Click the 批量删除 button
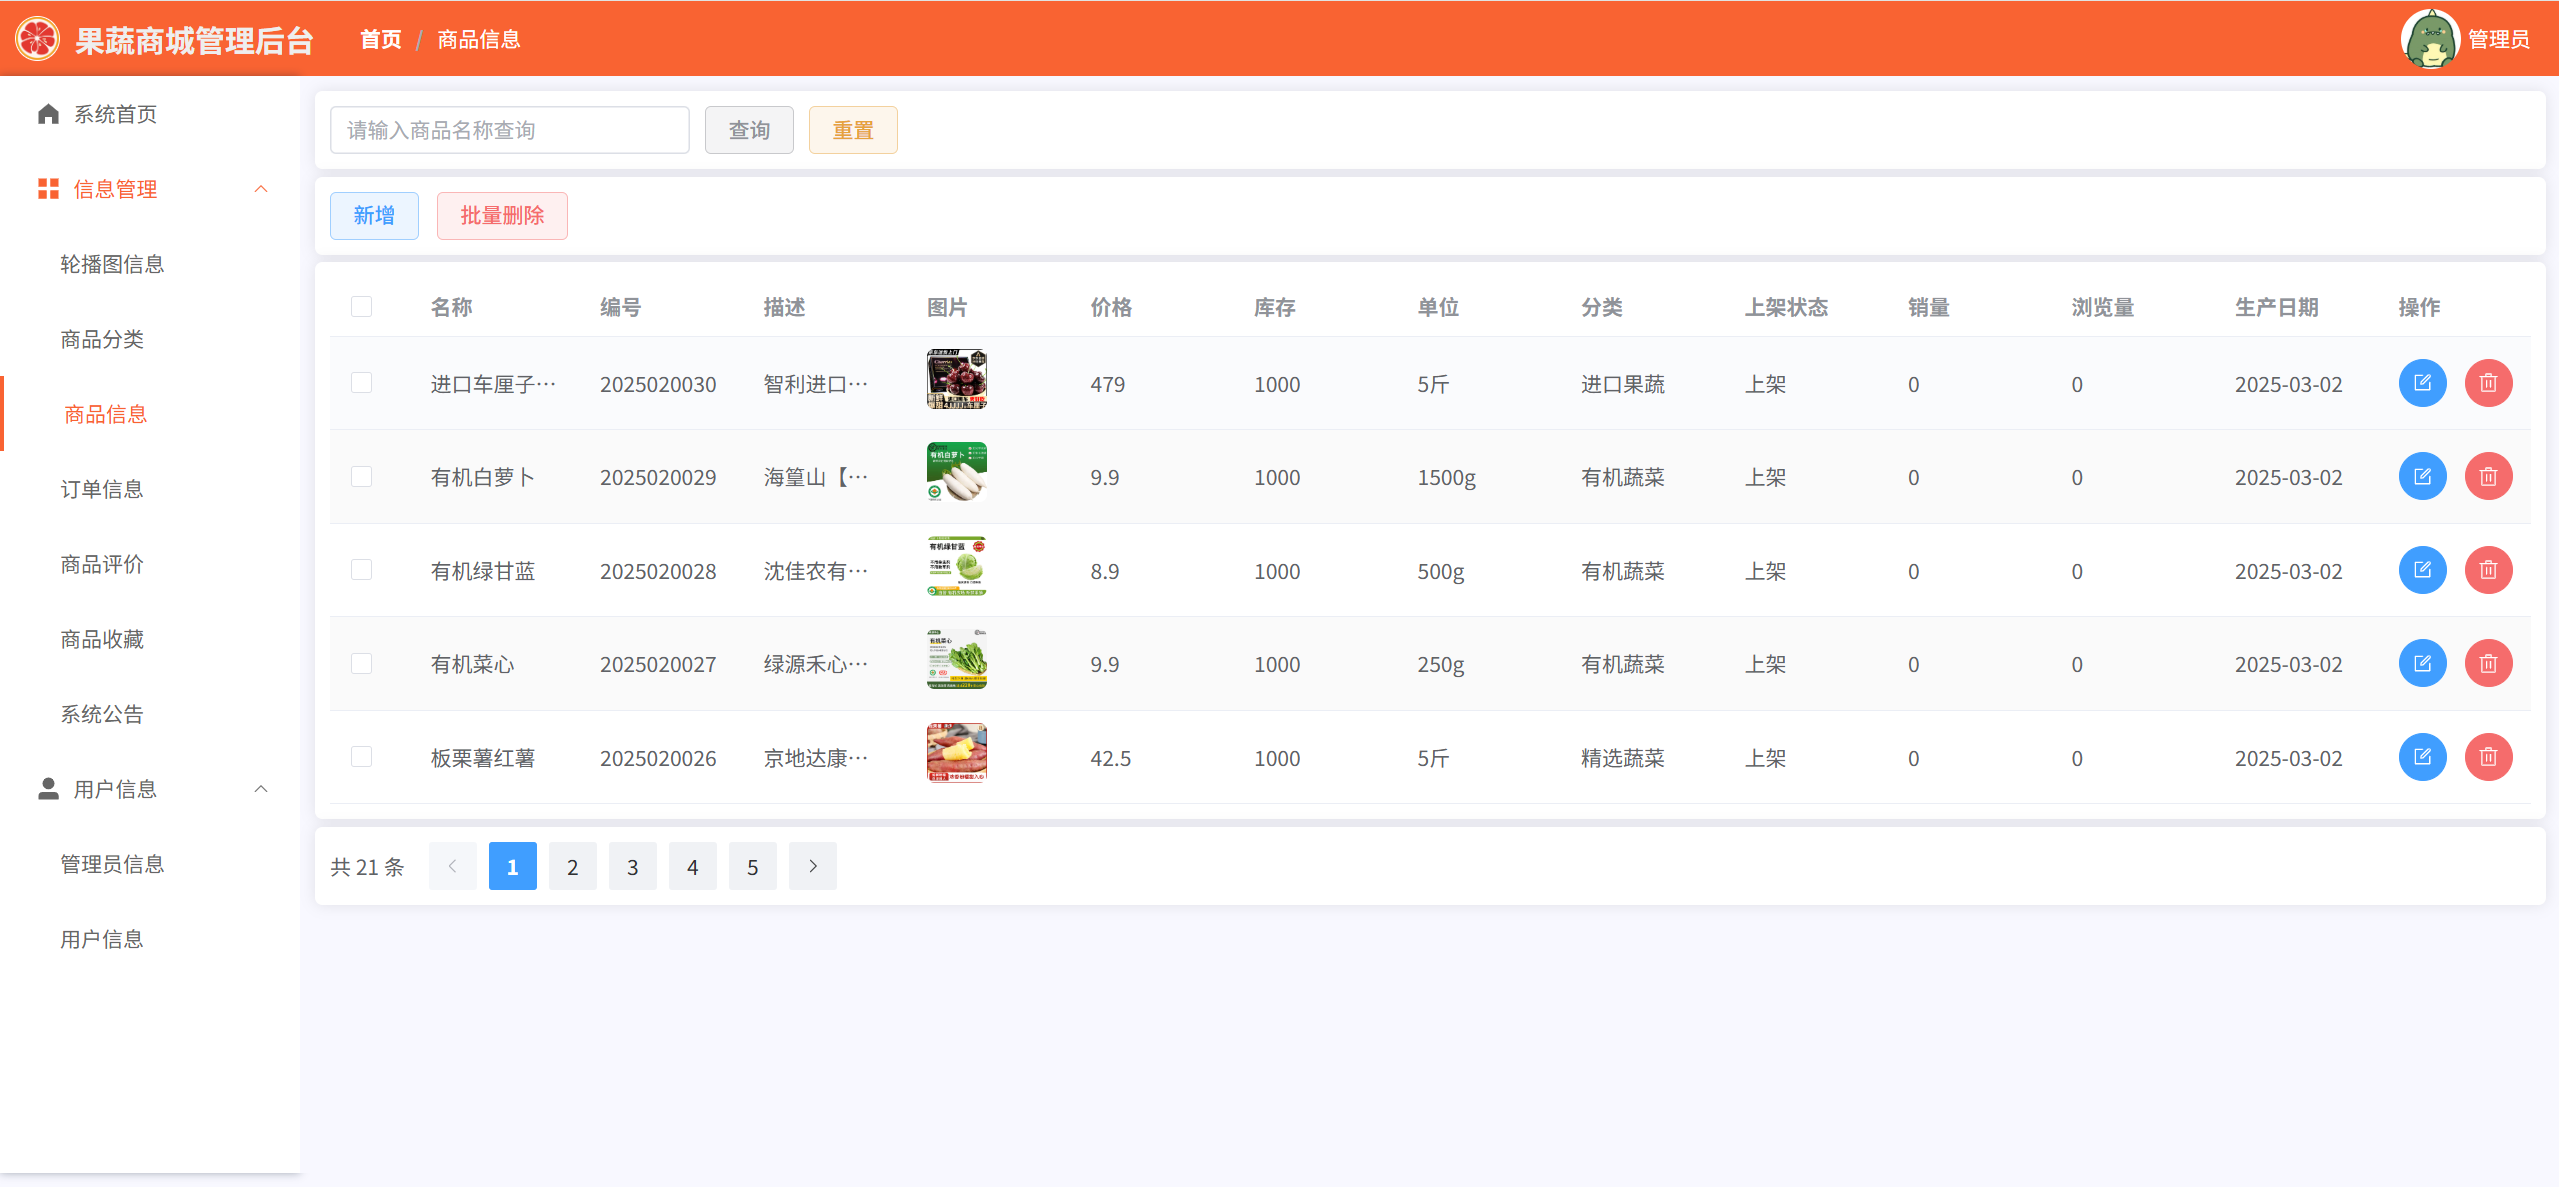Image resolution: width=2559 pixels, height=1187 pixels. [x=502, y=215]
